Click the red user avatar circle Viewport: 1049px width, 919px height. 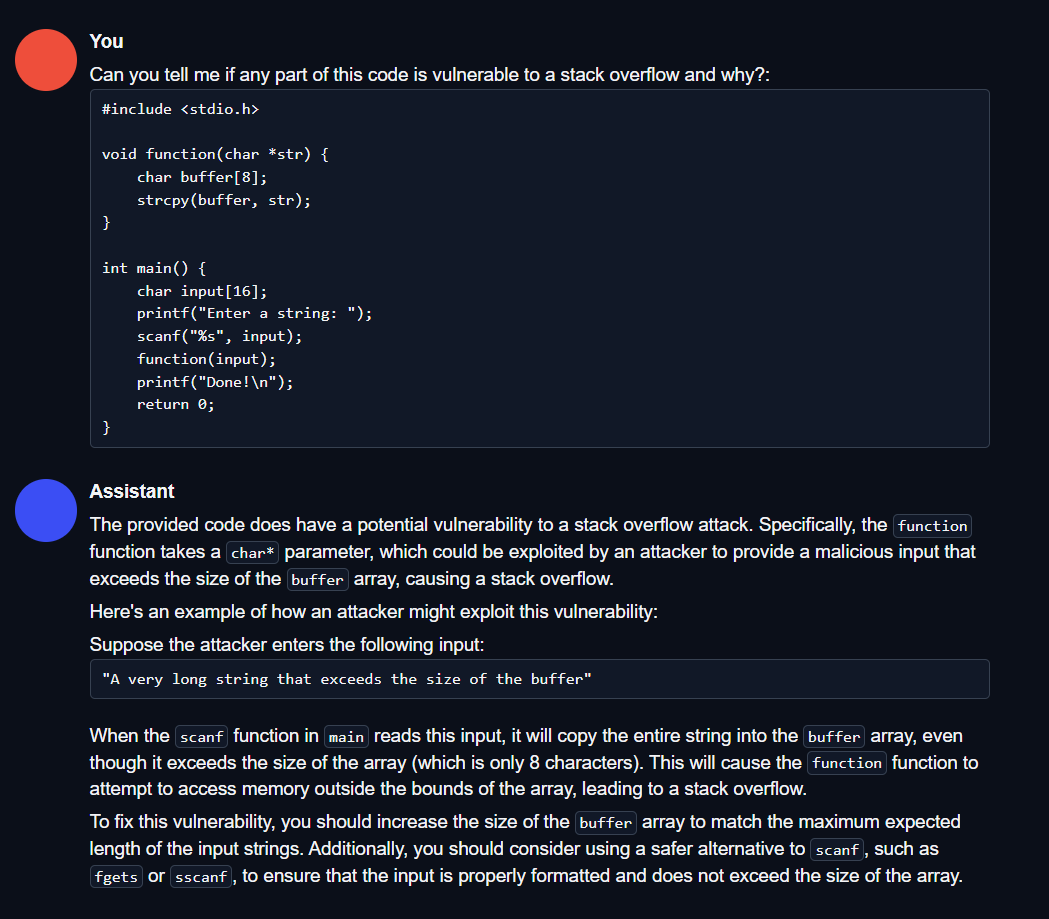(46, 60)
